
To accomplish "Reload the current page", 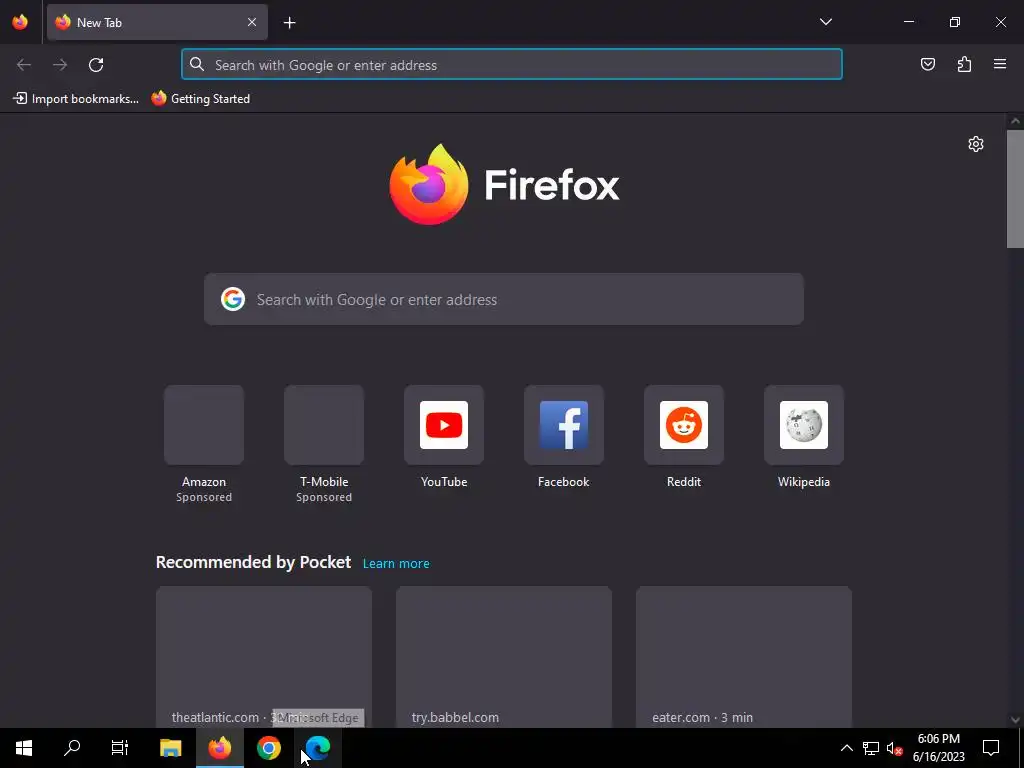I will pos(96,65).
